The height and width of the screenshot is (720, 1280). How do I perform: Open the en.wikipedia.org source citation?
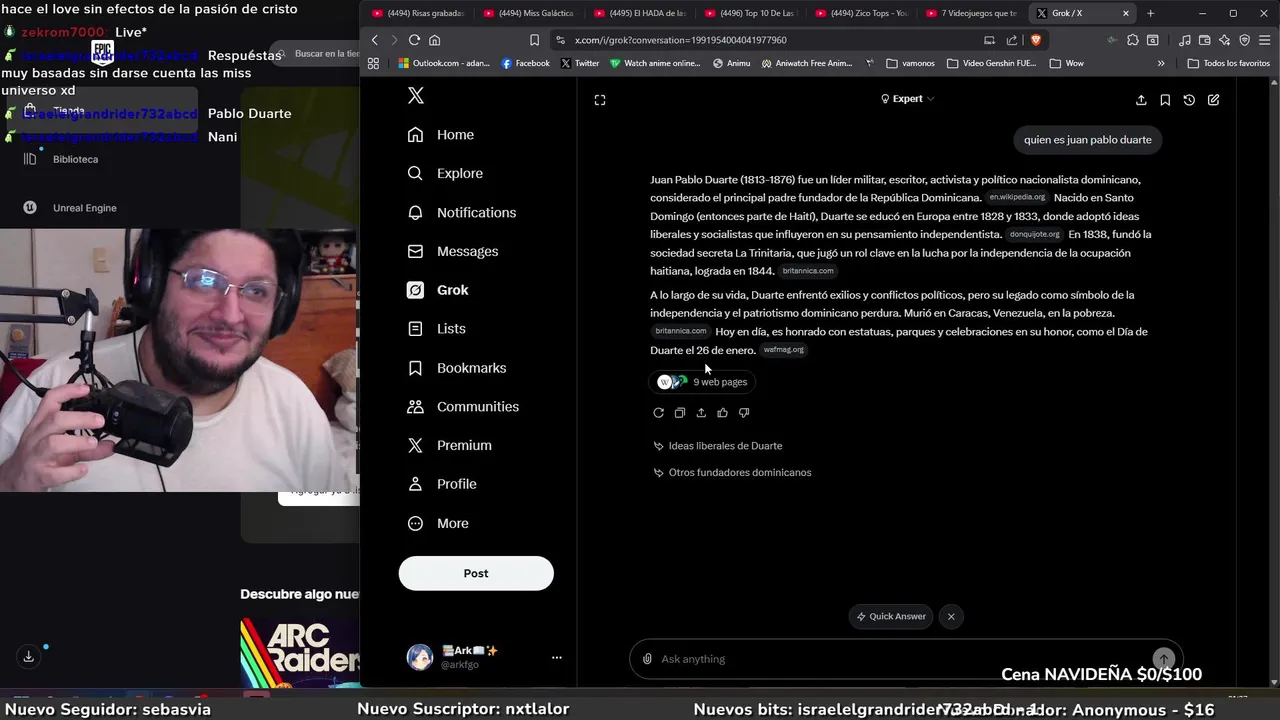1017,198
